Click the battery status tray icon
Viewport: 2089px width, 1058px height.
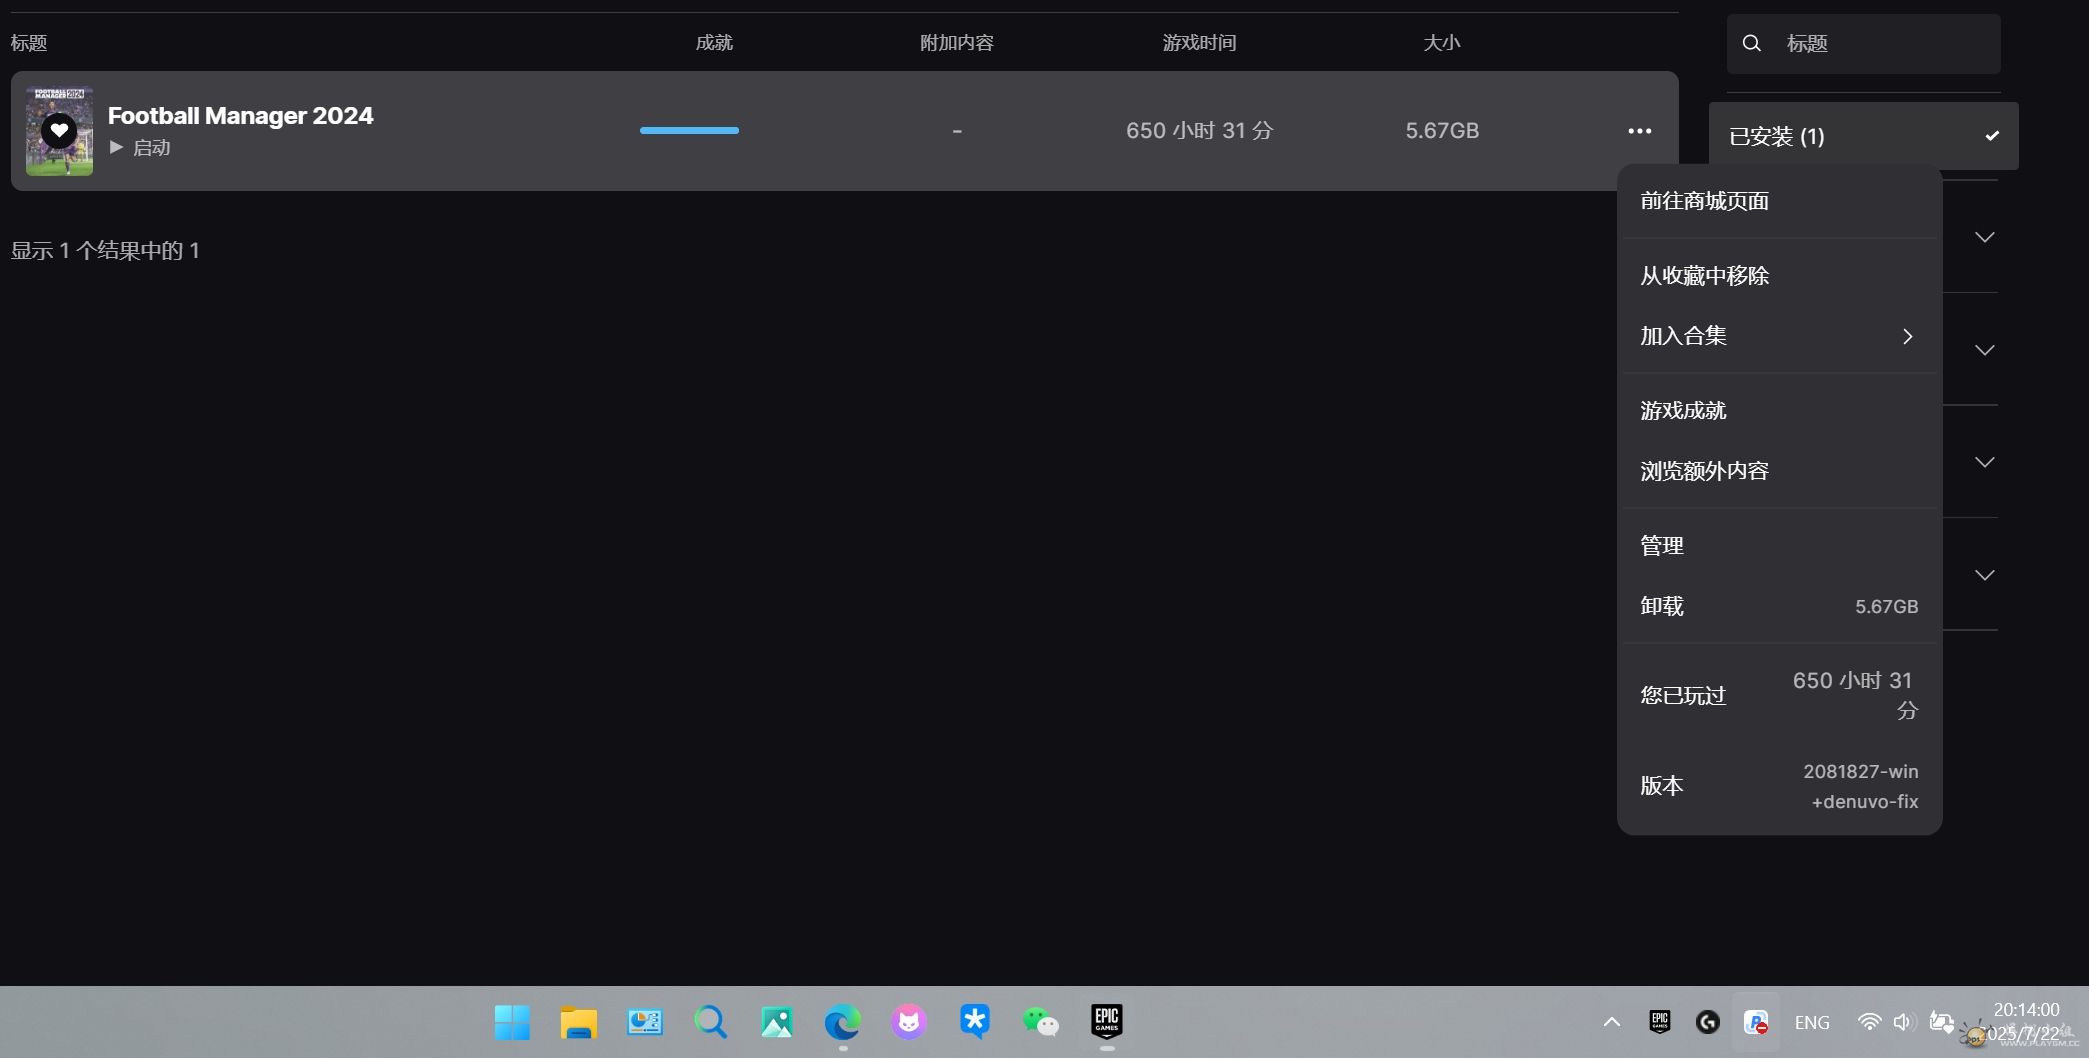1941,1022
